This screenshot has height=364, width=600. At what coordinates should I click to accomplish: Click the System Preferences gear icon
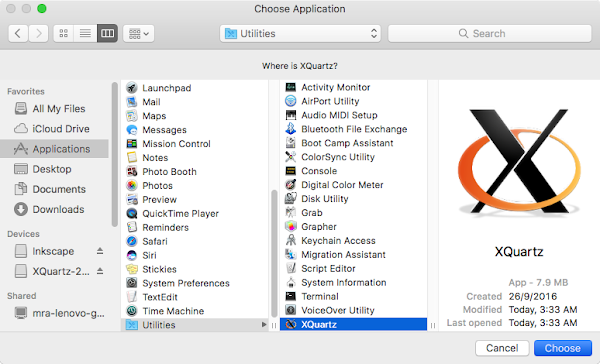click(132, 283)
